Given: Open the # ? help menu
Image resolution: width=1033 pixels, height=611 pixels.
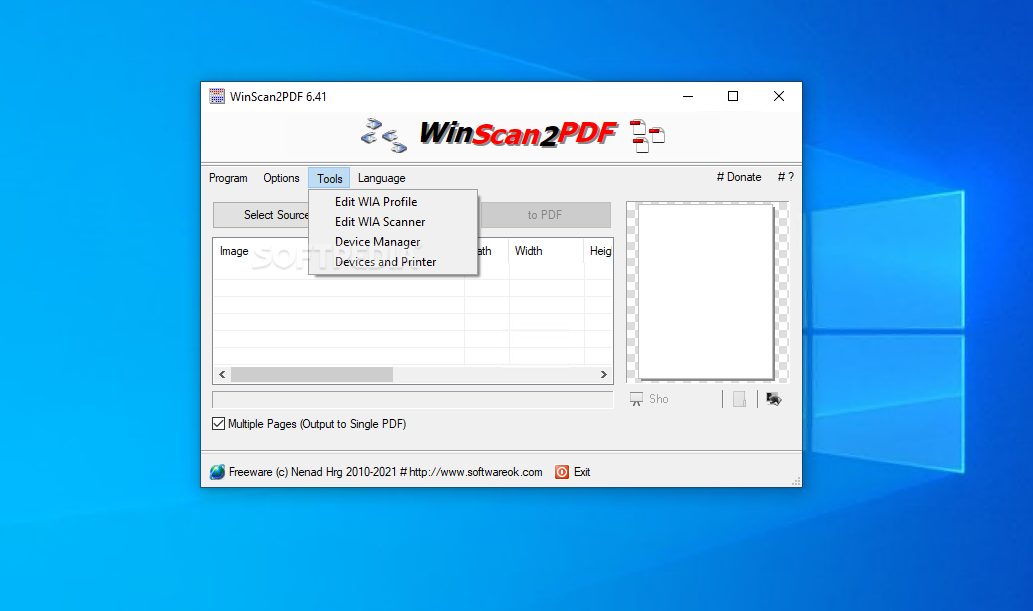Looking at the screenshot, I should [x=785, y=177].
